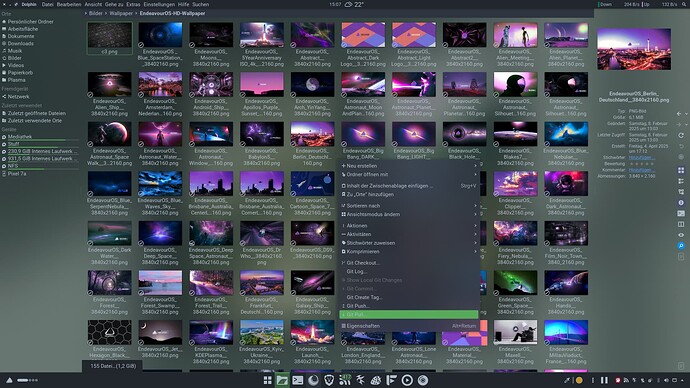This screenshot has height=388, width=690.
Task: Navigate to 'Wallpaper' in the breadcrumb path
Action: [x=121, y=13]
